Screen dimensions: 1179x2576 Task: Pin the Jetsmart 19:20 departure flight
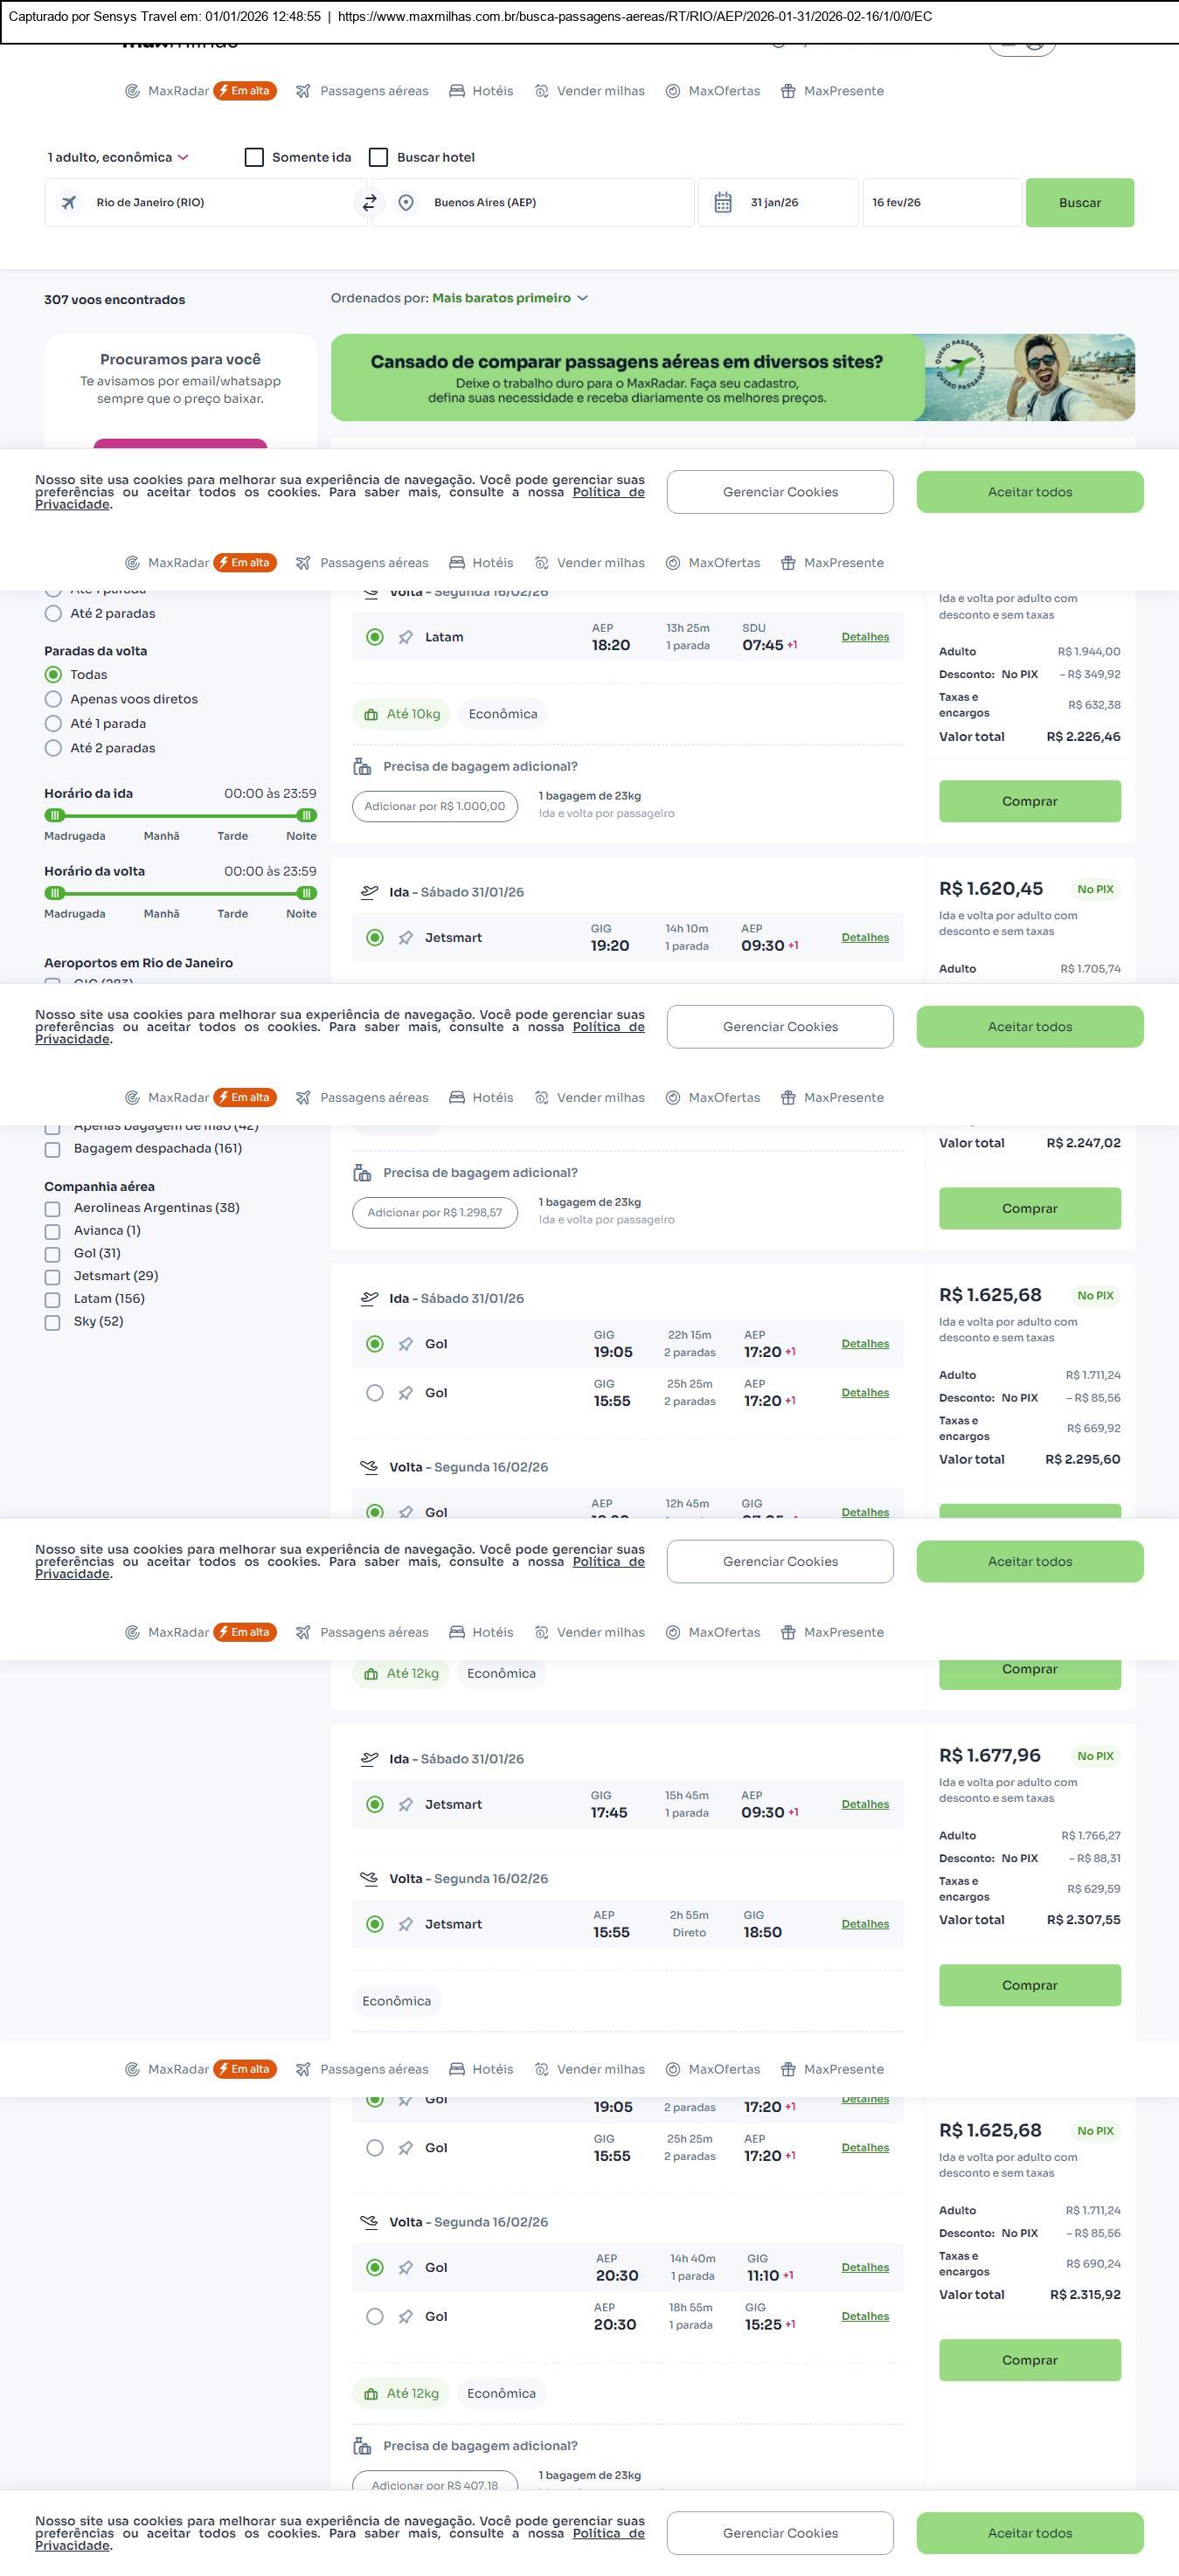[406, 938]
